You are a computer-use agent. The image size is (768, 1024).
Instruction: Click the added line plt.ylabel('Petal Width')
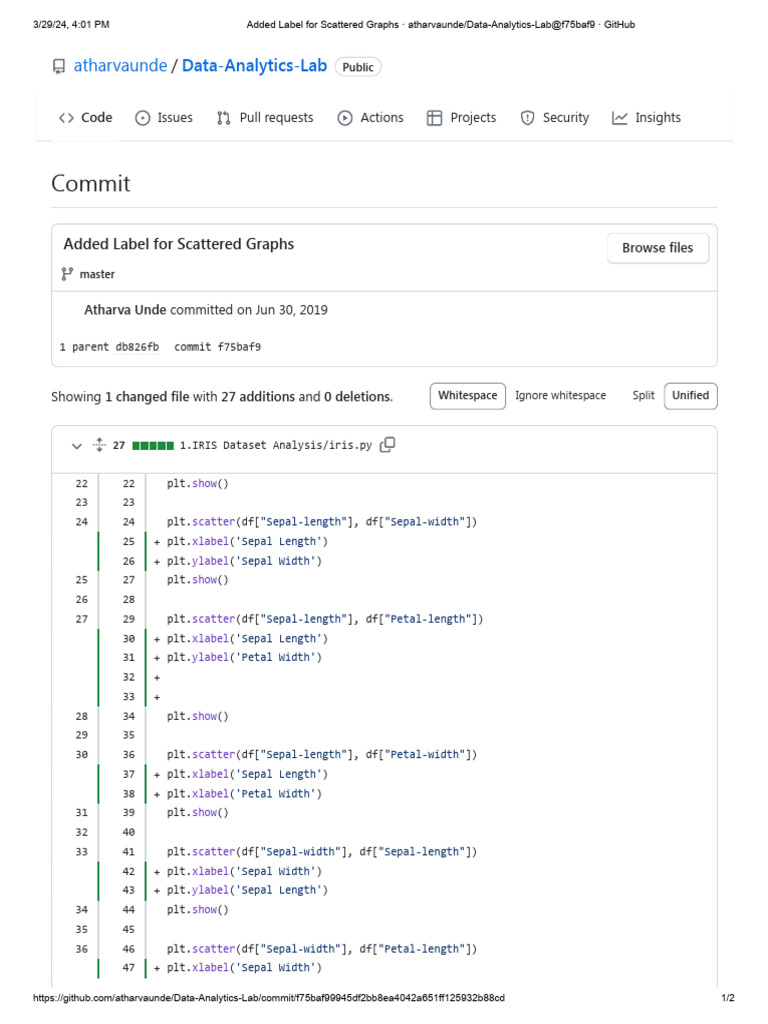[x=244, y=658]
